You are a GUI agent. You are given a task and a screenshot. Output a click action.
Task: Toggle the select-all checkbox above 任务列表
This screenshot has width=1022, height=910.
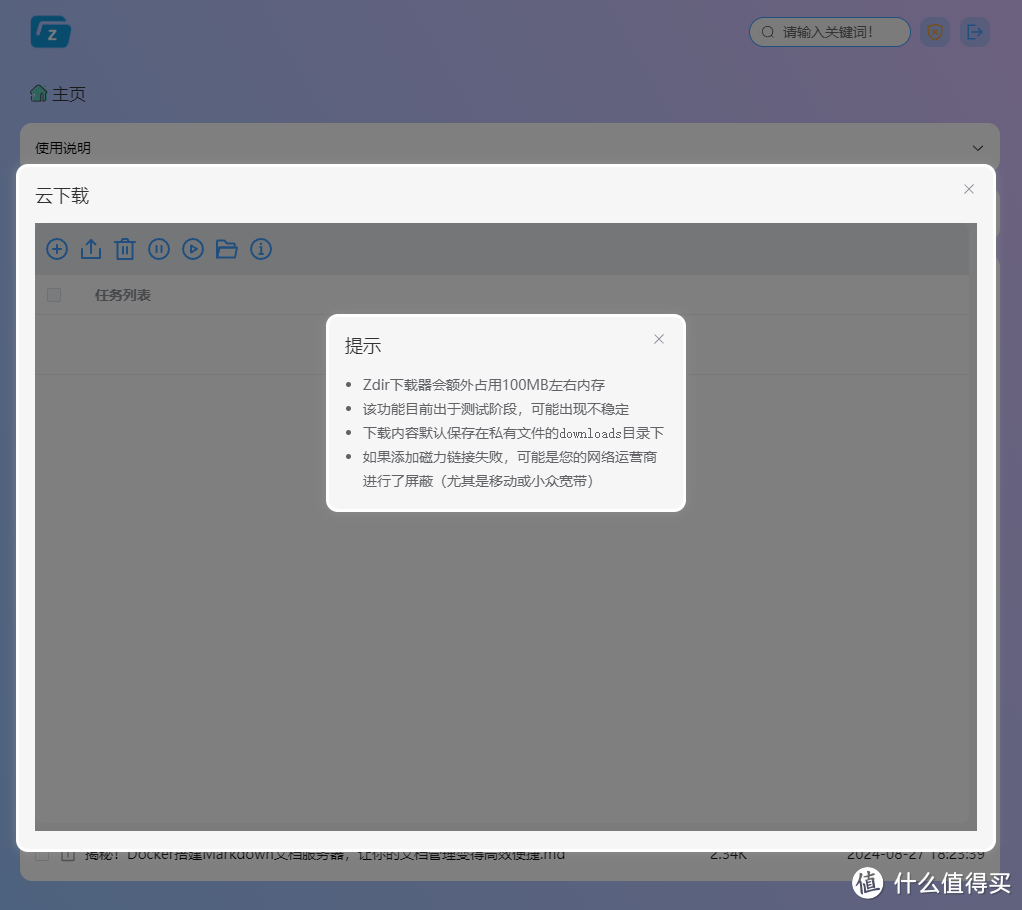coord(53,294)
